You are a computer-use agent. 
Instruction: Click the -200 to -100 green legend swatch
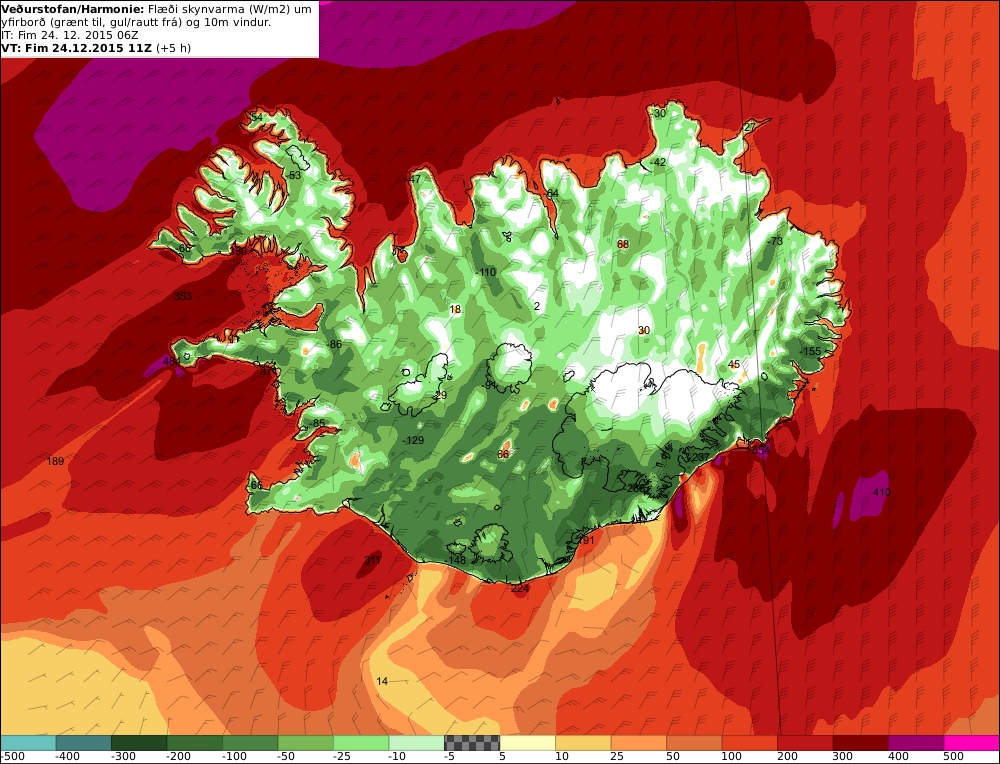pos(195,743)
